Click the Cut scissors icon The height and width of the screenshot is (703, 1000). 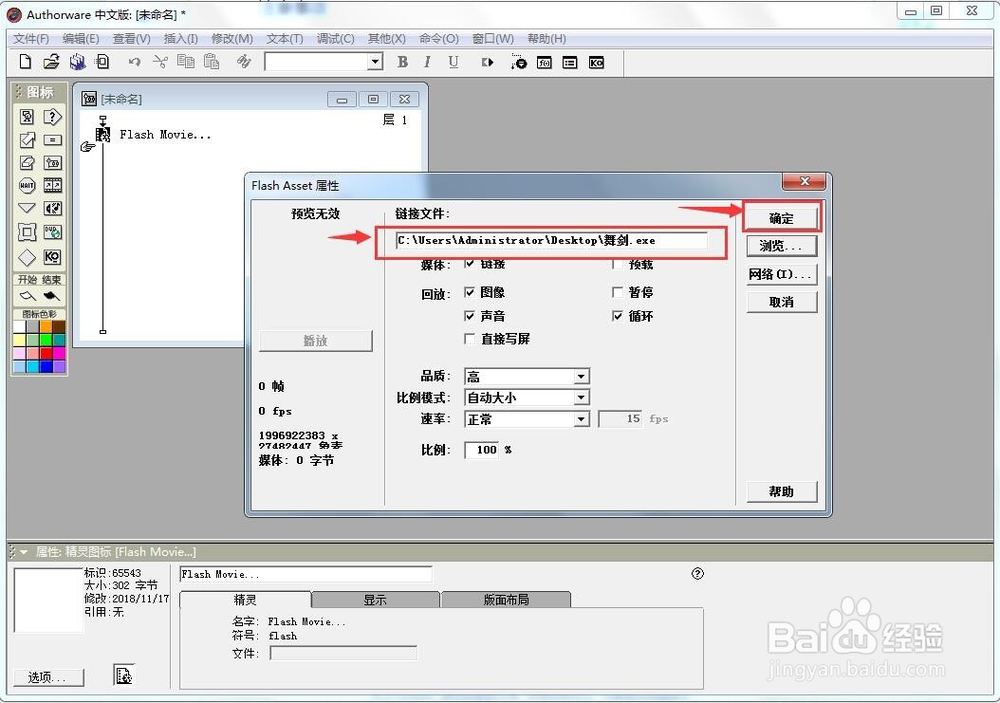[x=160, y=62]
